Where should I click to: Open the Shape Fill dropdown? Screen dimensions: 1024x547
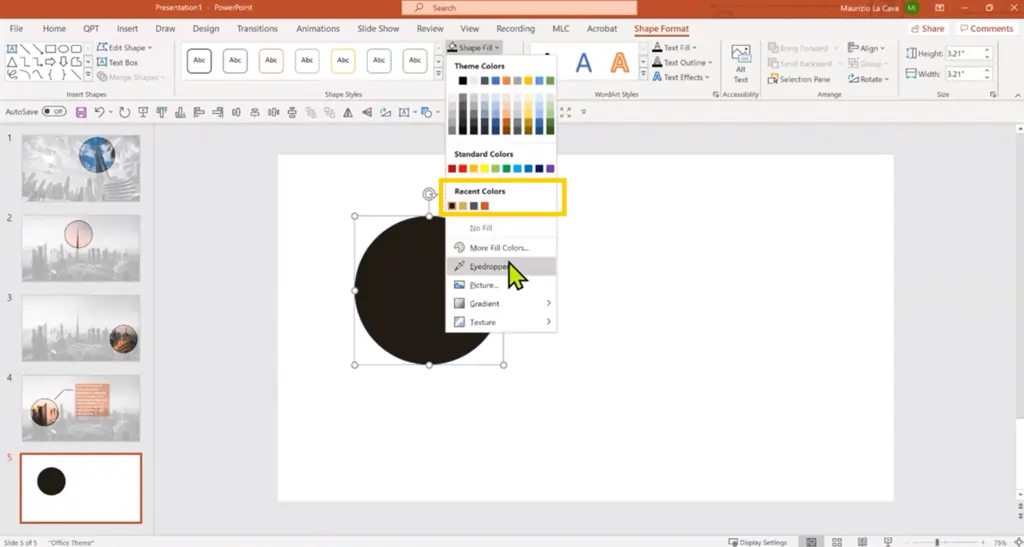(474, 48)
